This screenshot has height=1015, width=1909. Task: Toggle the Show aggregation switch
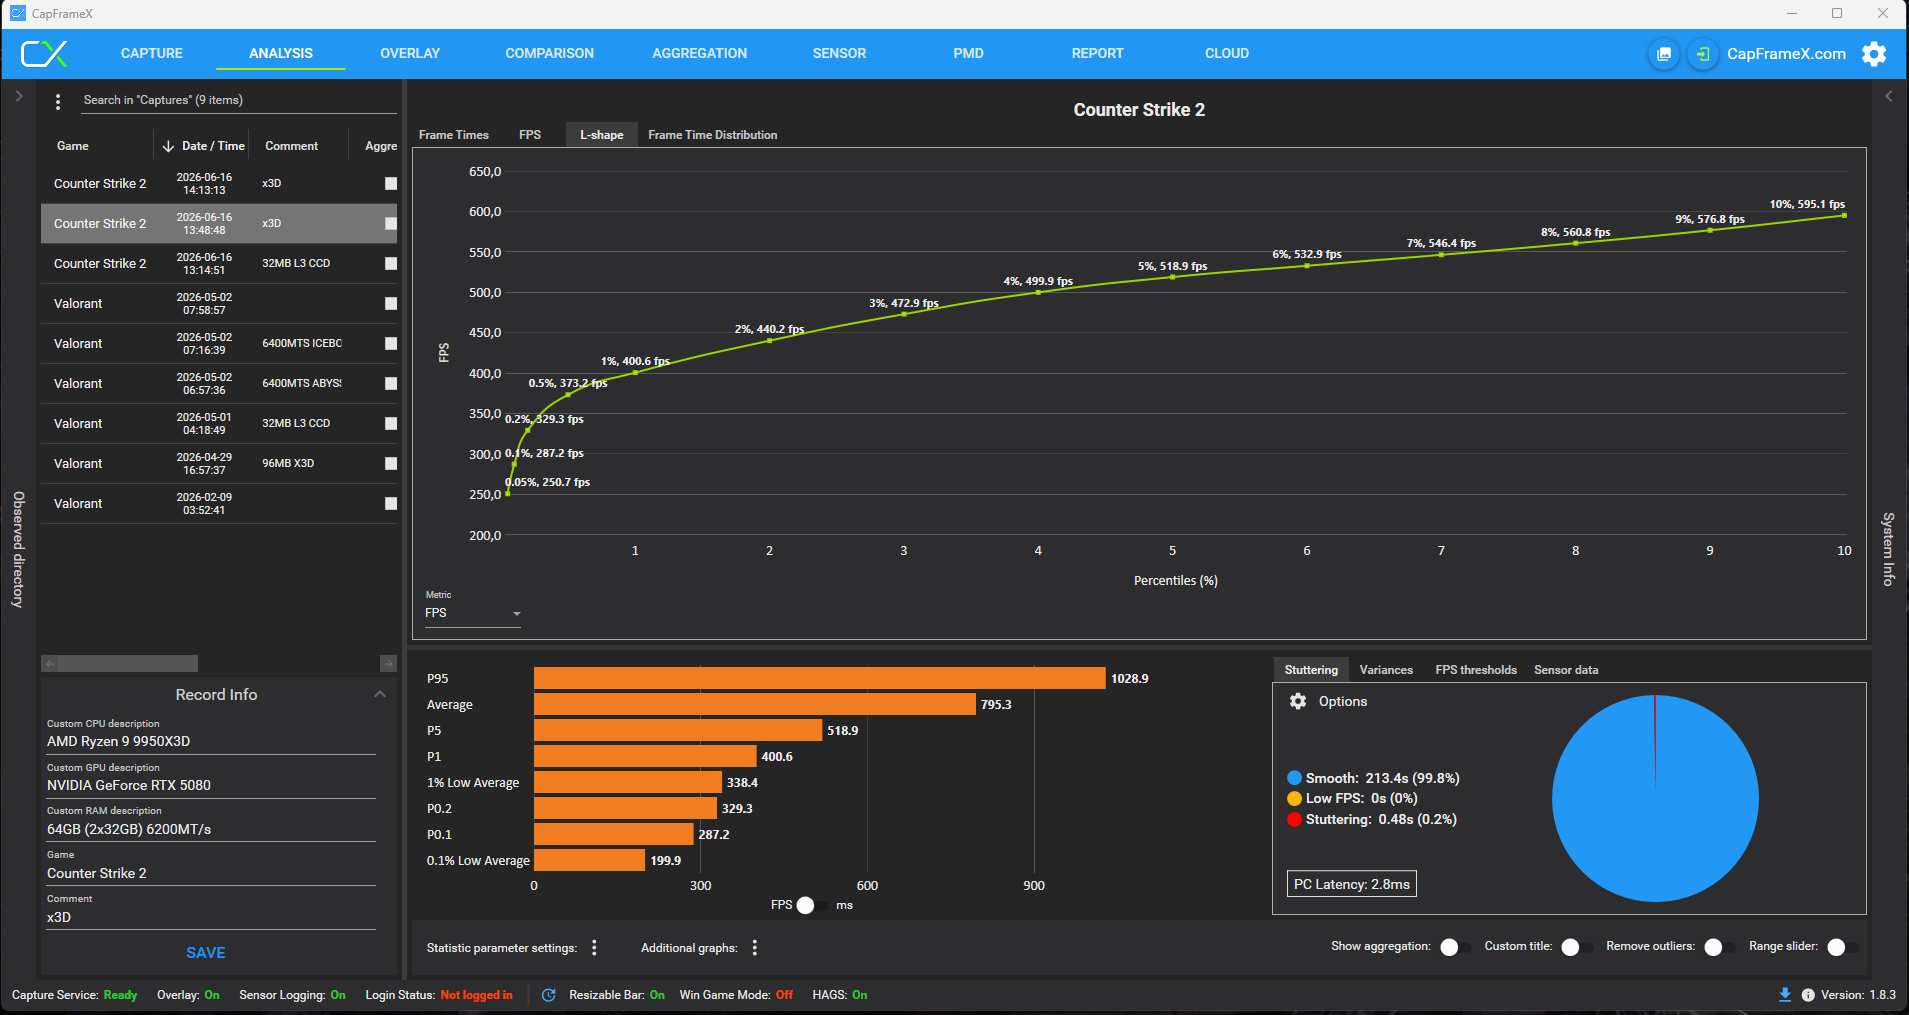(1454, 947)
